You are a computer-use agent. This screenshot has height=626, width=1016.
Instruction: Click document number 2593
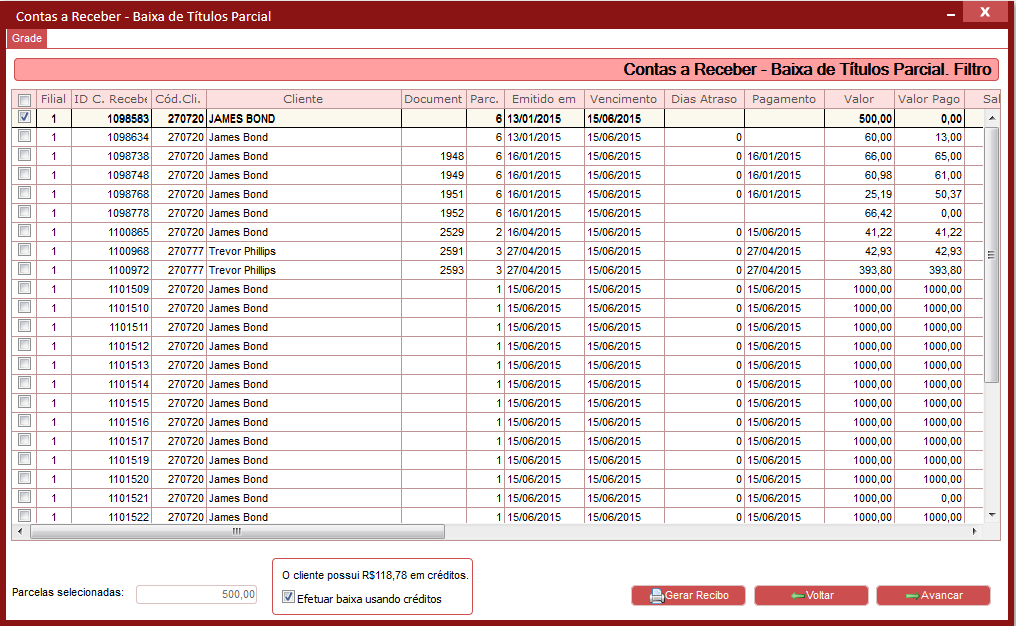tap(452, 270)
